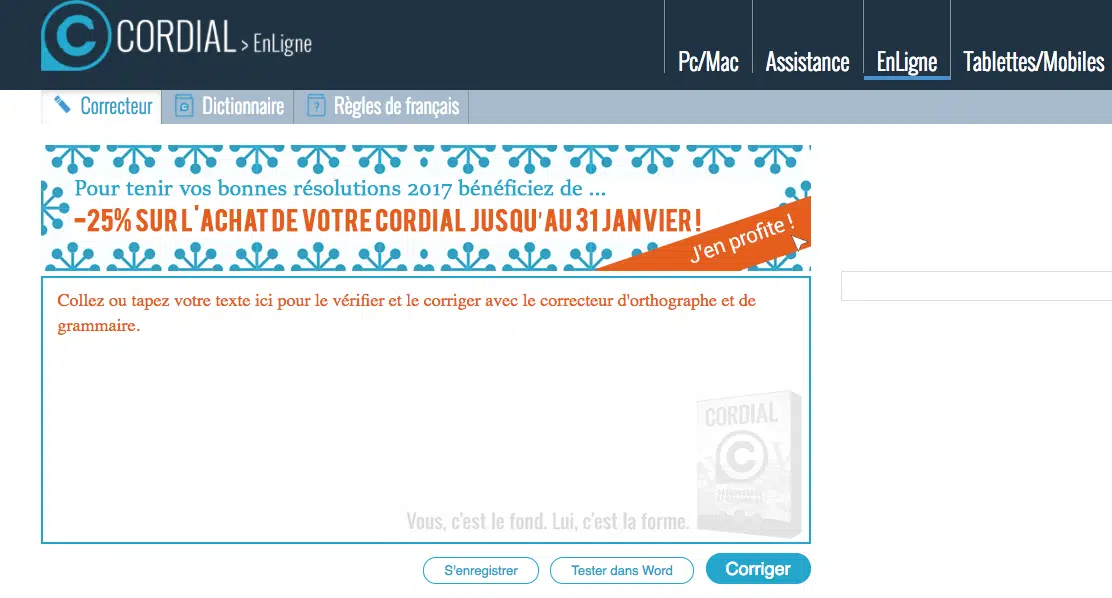Click the -25% promotional banner text

coord(387,221)
